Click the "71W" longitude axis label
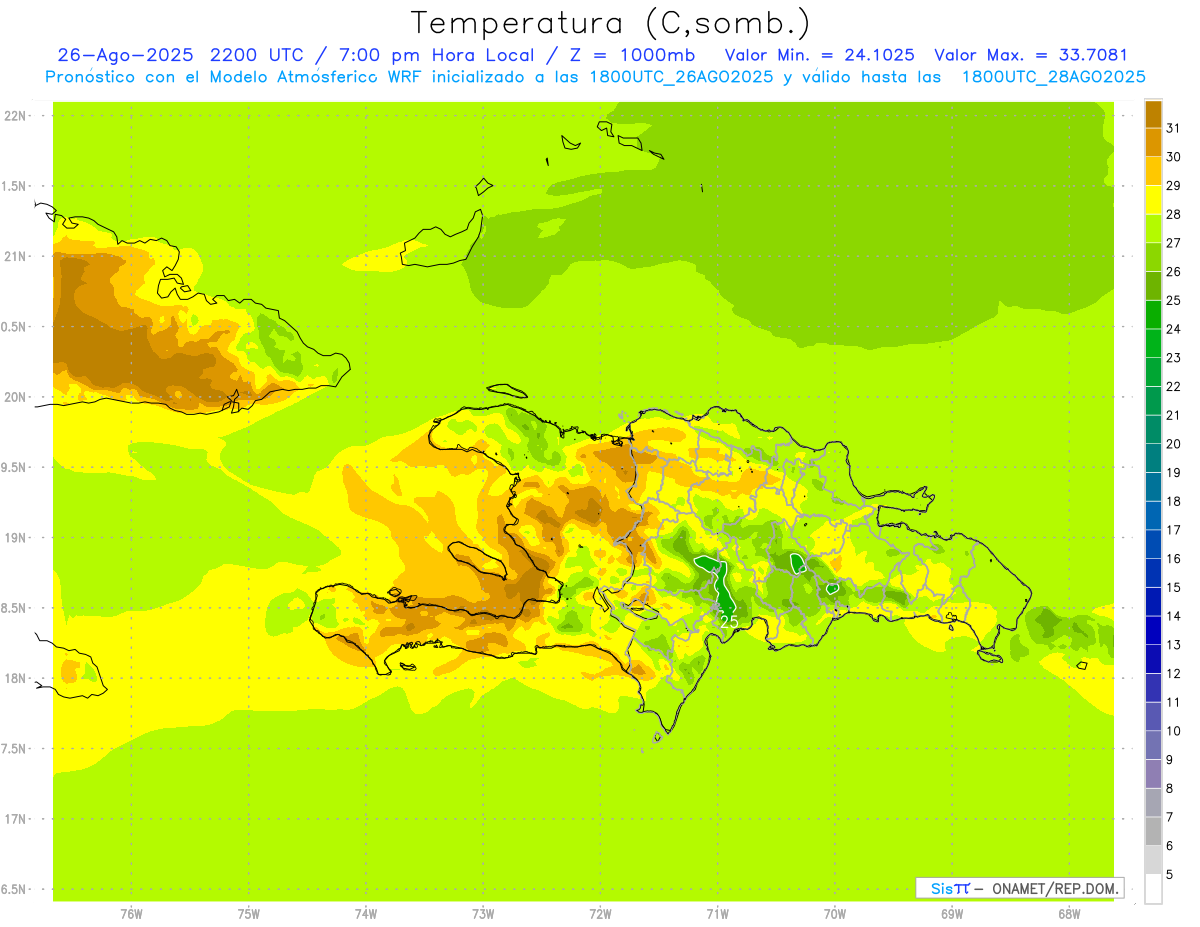Screen dimensions: 1200x927 point(717,914)
